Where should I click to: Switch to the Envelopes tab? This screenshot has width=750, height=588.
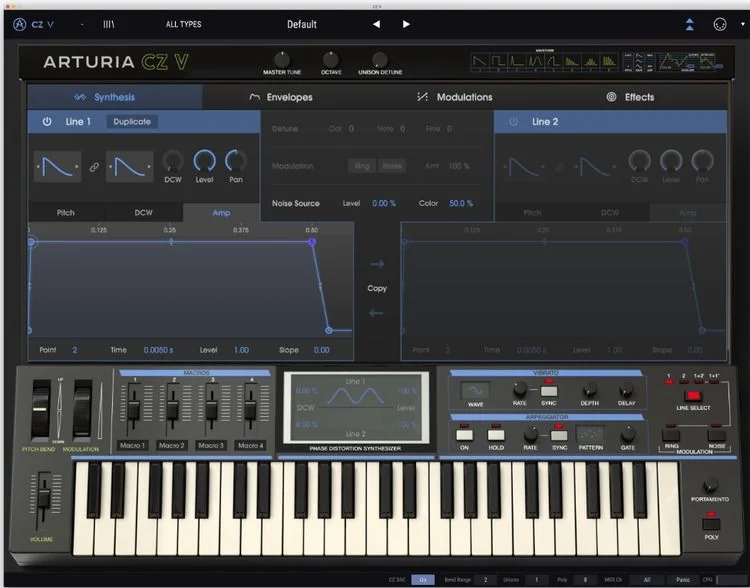tap(281, 97)
